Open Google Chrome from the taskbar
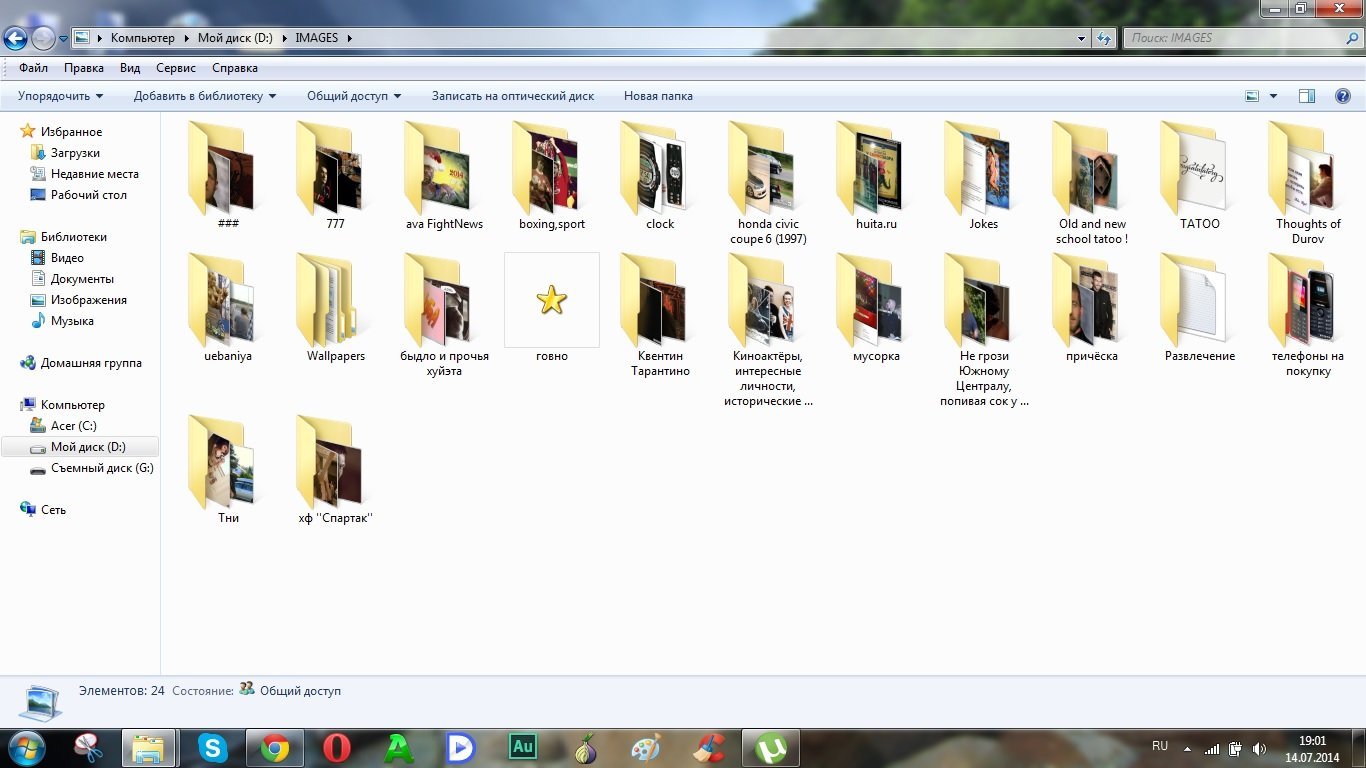Screen dimensions: 1366x768 275,748
